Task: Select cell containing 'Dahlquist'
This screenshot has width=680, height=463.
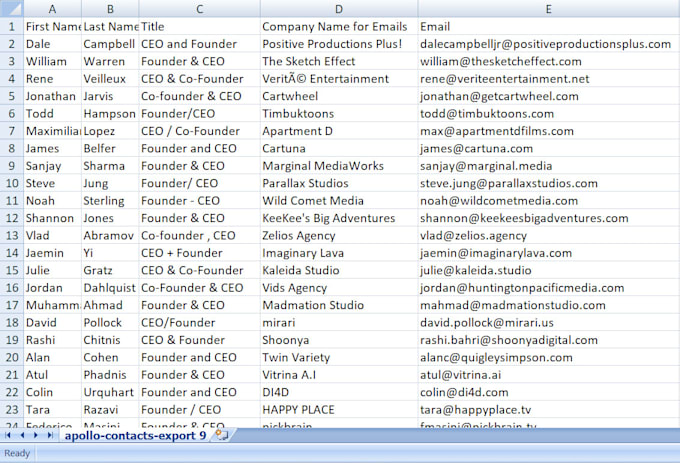Action: pos(110,288)
